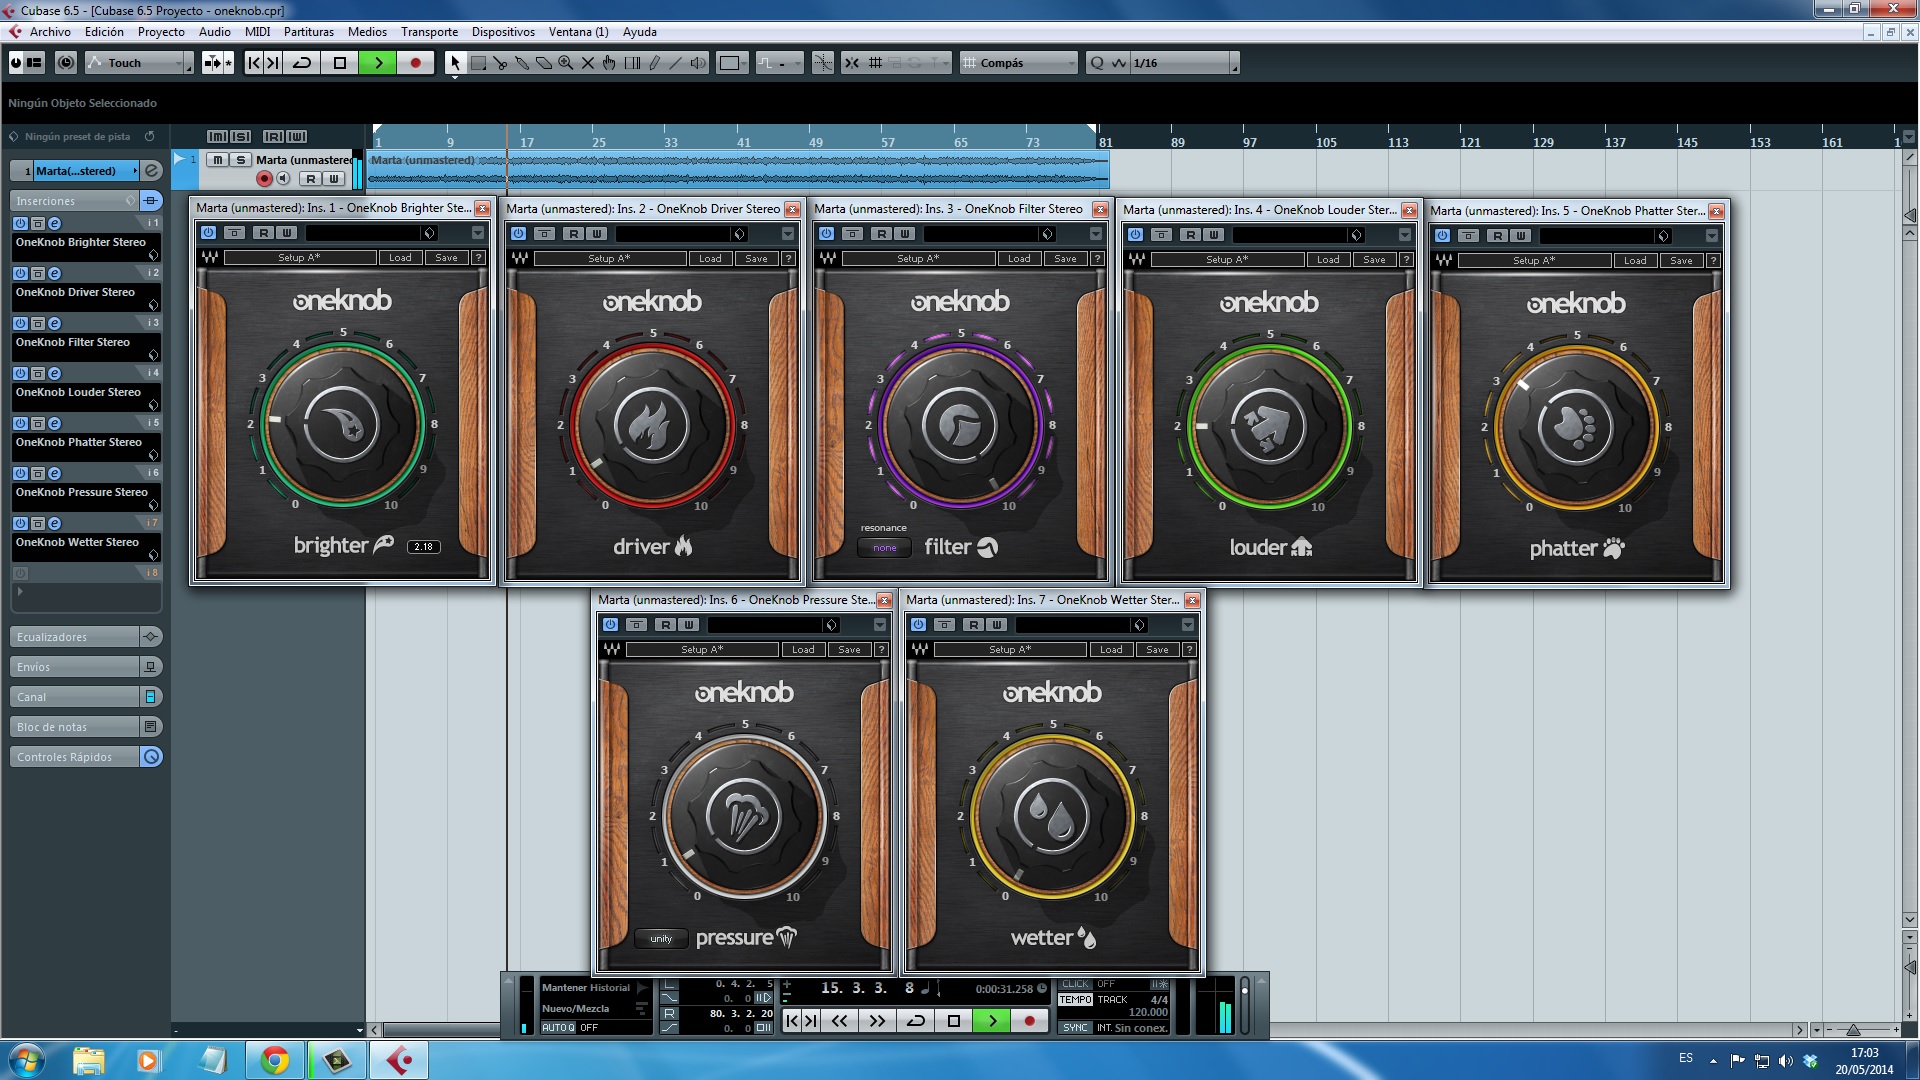
Task: Toggle Snap to Zero Crossing icon
Action: 823,63
